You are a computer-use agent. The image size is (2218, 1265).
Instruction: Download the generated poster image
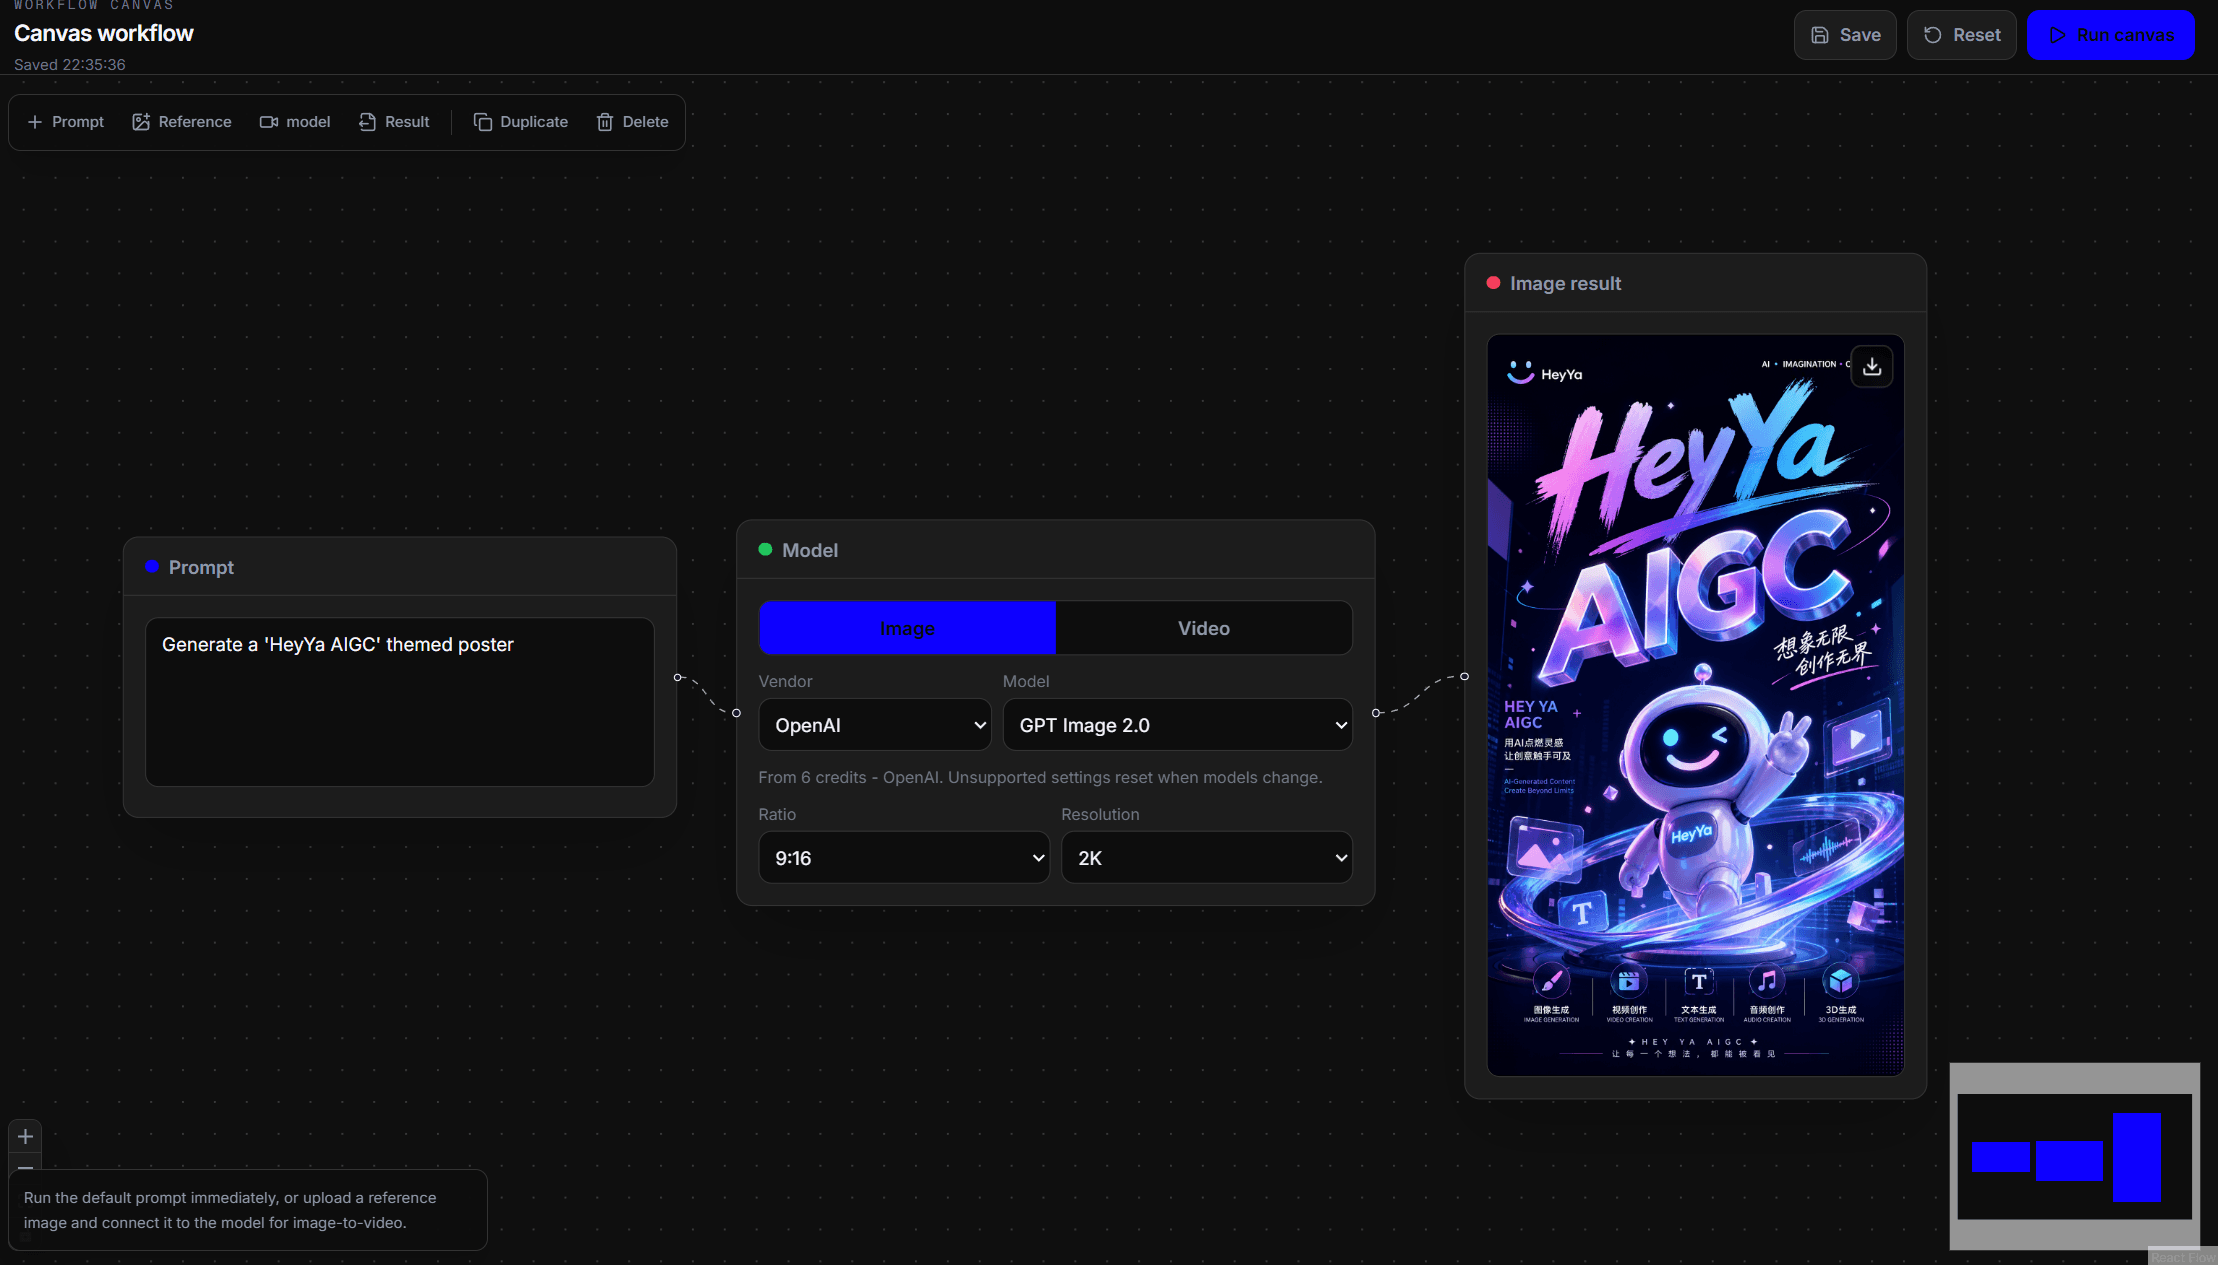click(x=1871, y=367)
